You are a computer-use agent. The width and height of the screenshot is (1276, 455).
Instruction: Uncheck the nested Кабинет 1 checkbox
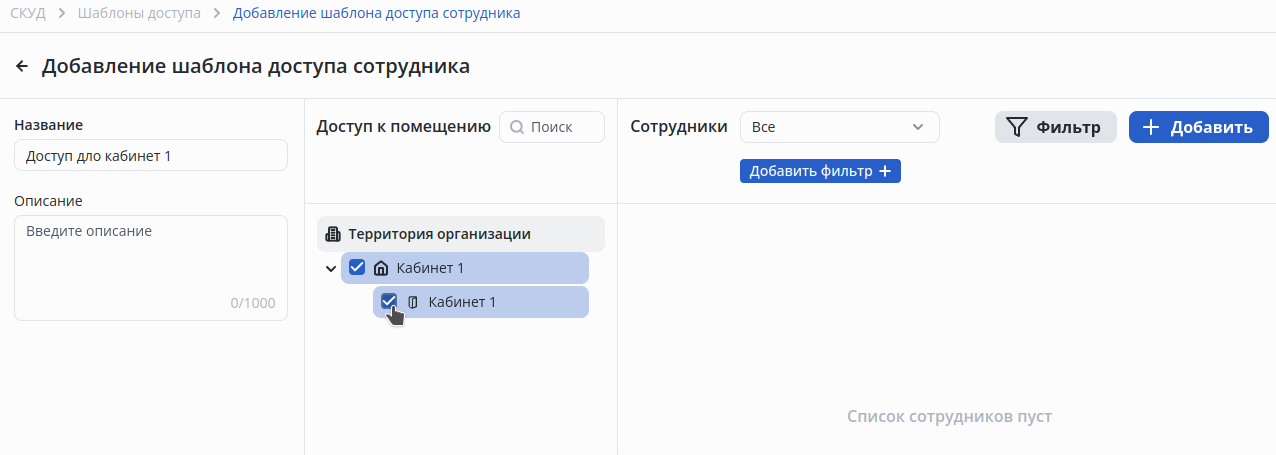coord(389,301)
